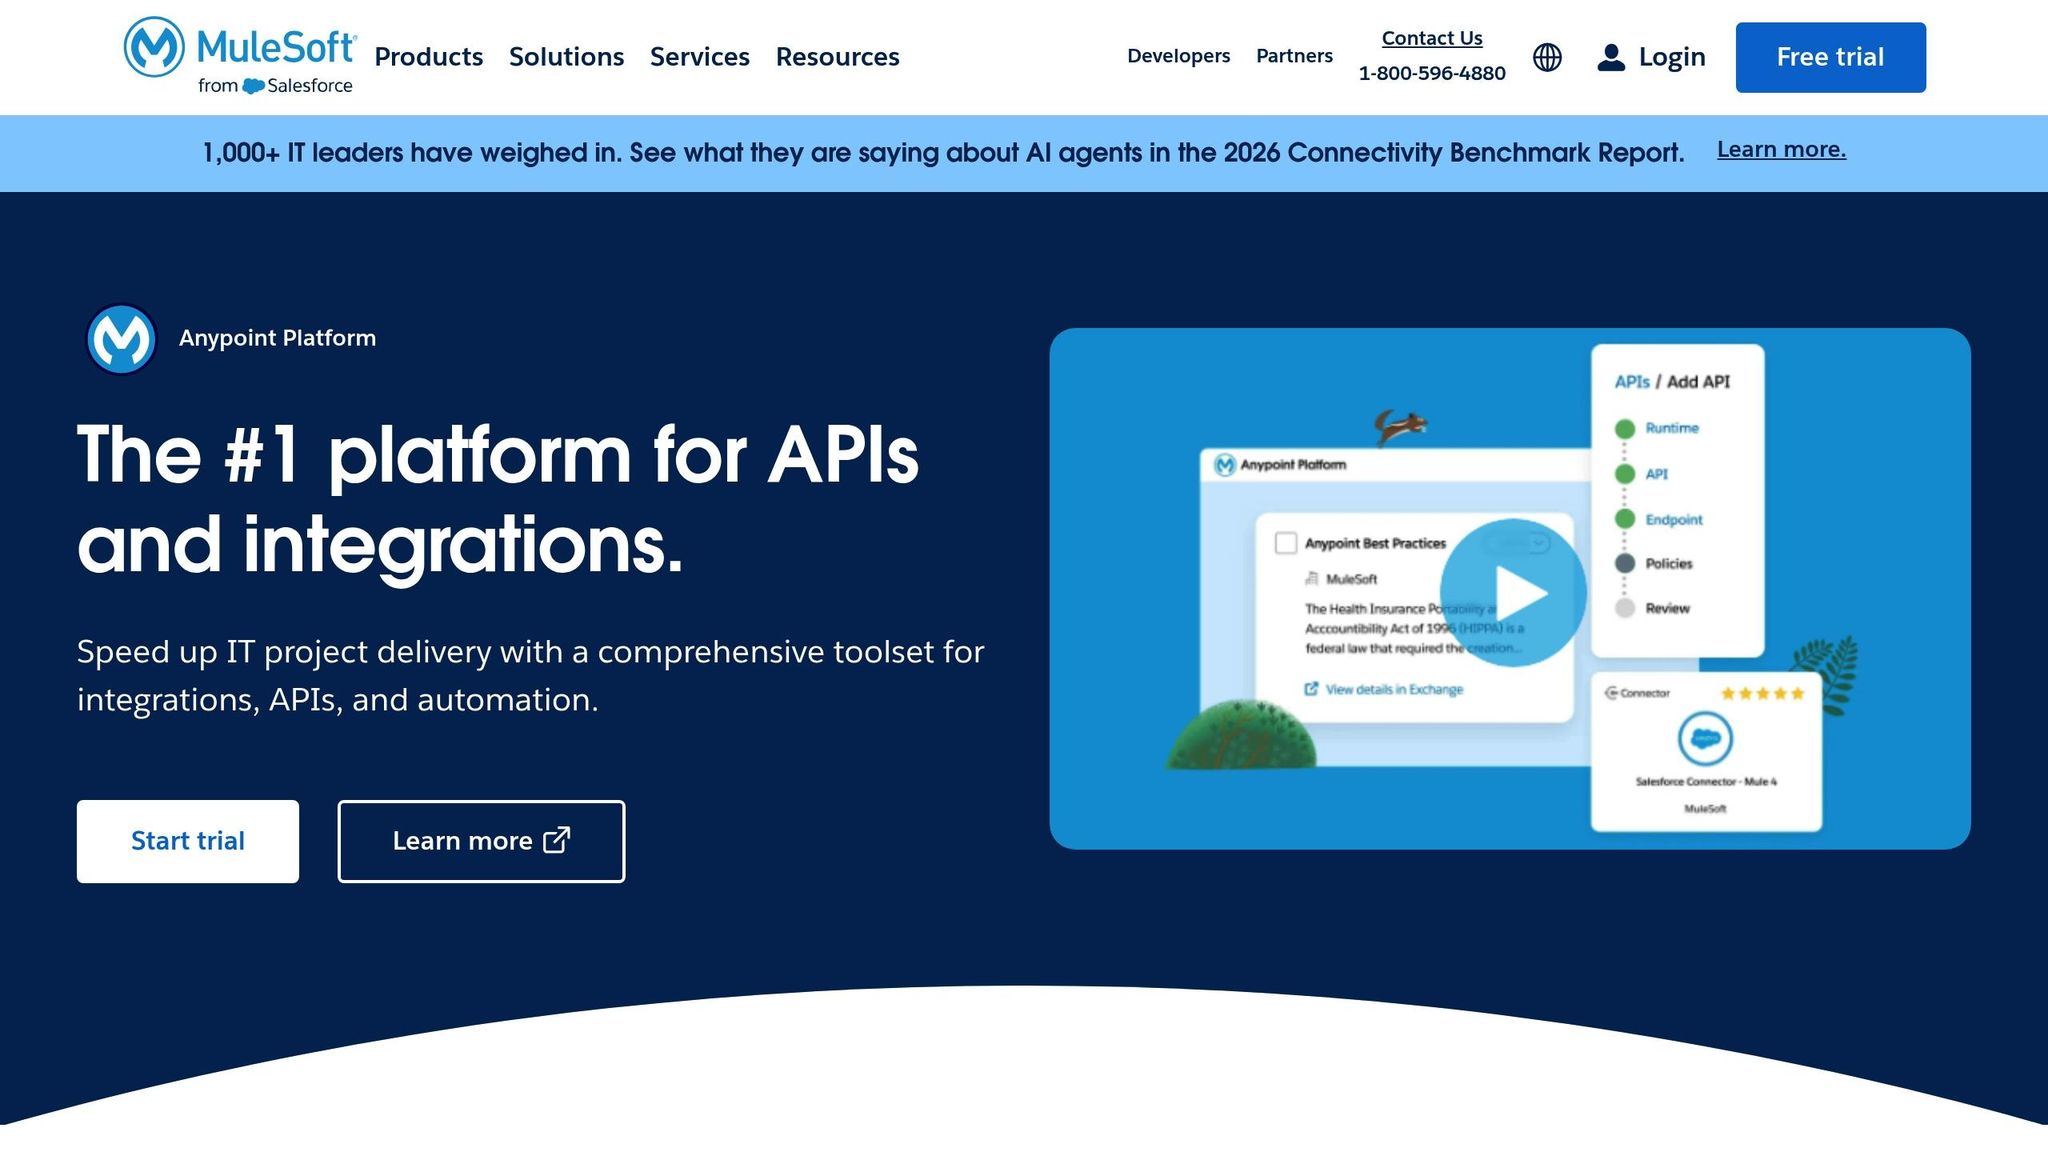The height and width of the screenshot is (1152, 2048).
Task: Click the Login person icon
Action: pos(1612,57)
